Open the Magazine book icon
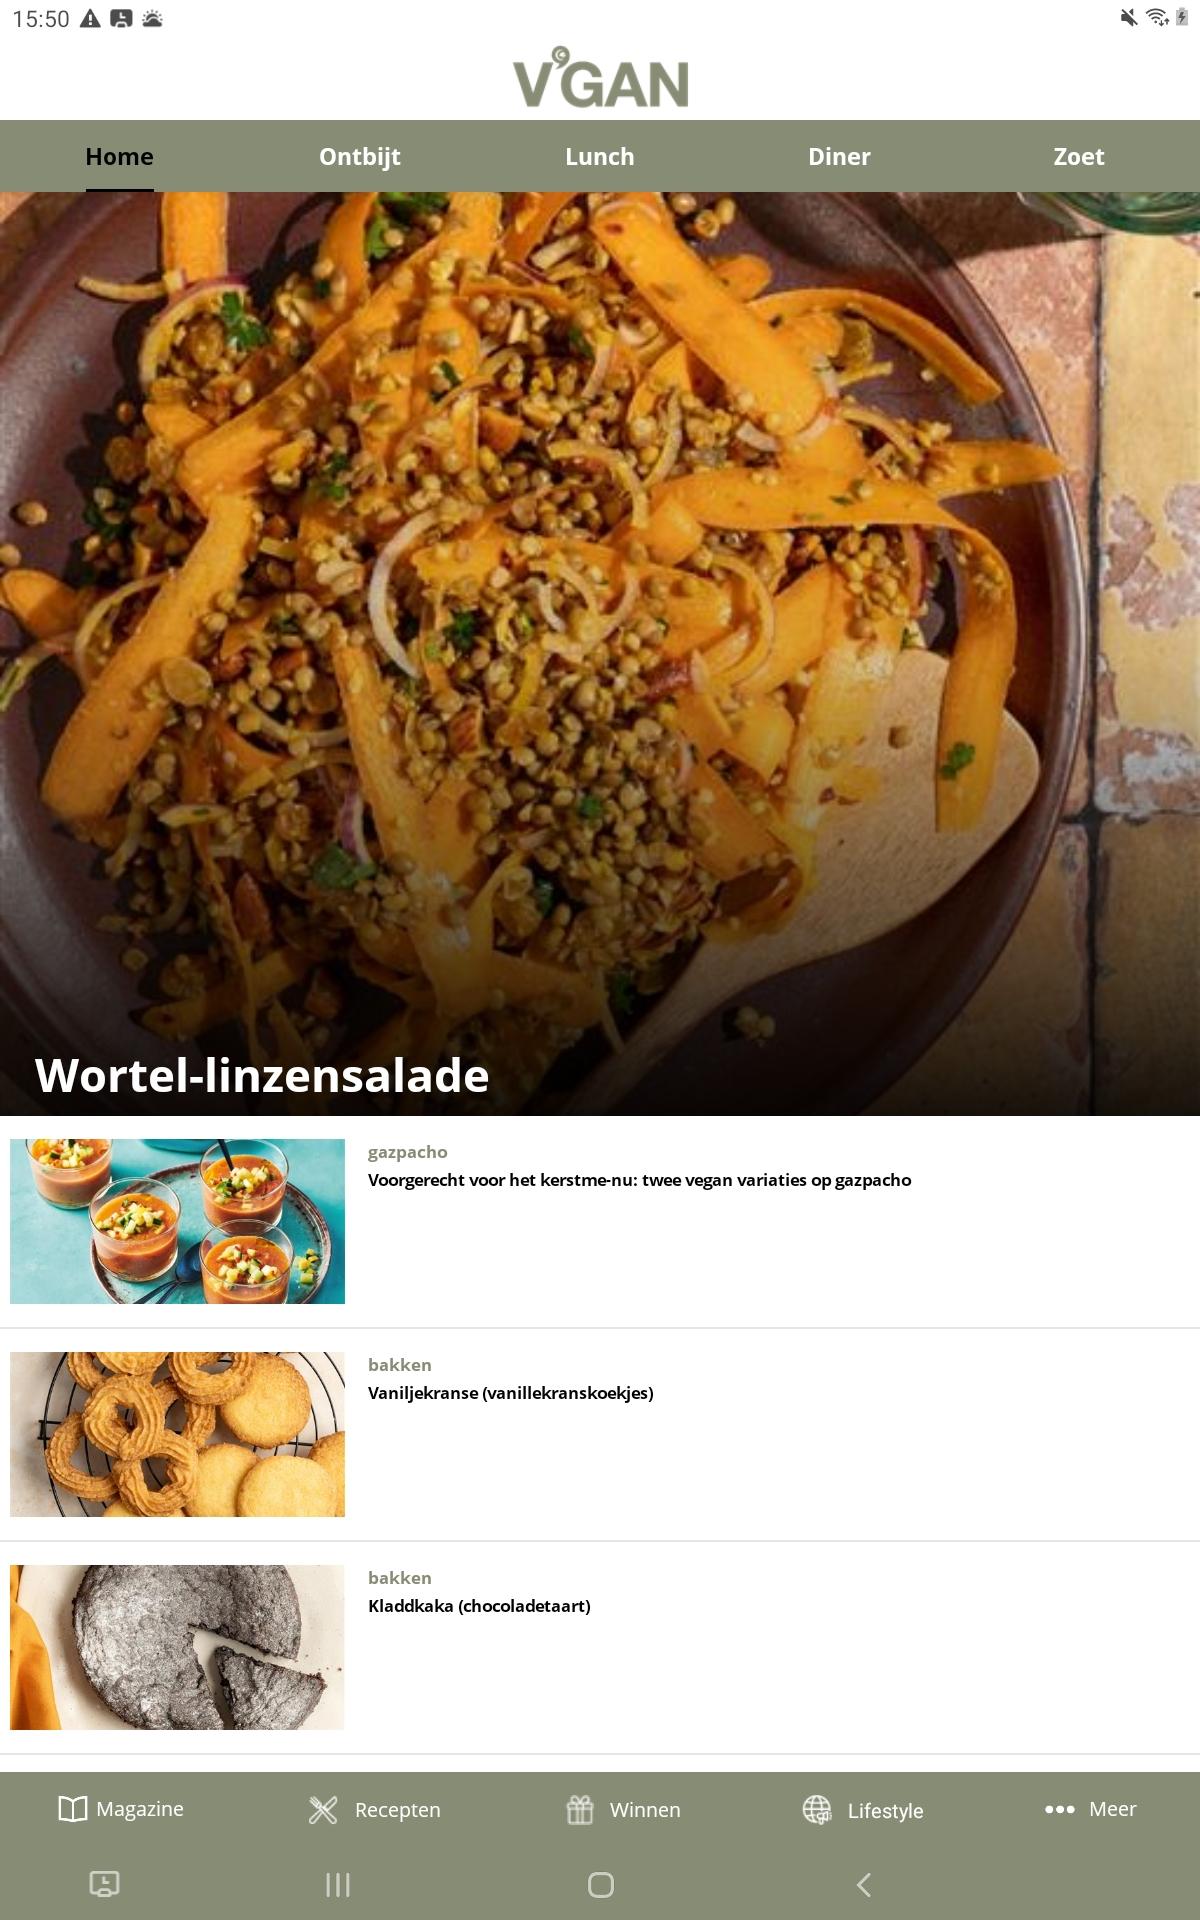Screen dimensions: 1200x1920 pos(73,1809)
